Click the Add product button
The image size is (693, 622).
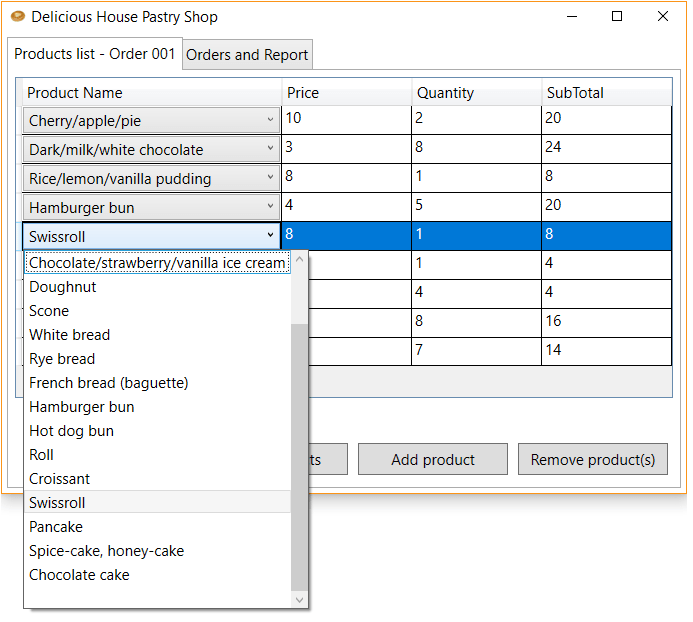pyautogui.click(x=432, y=460)
